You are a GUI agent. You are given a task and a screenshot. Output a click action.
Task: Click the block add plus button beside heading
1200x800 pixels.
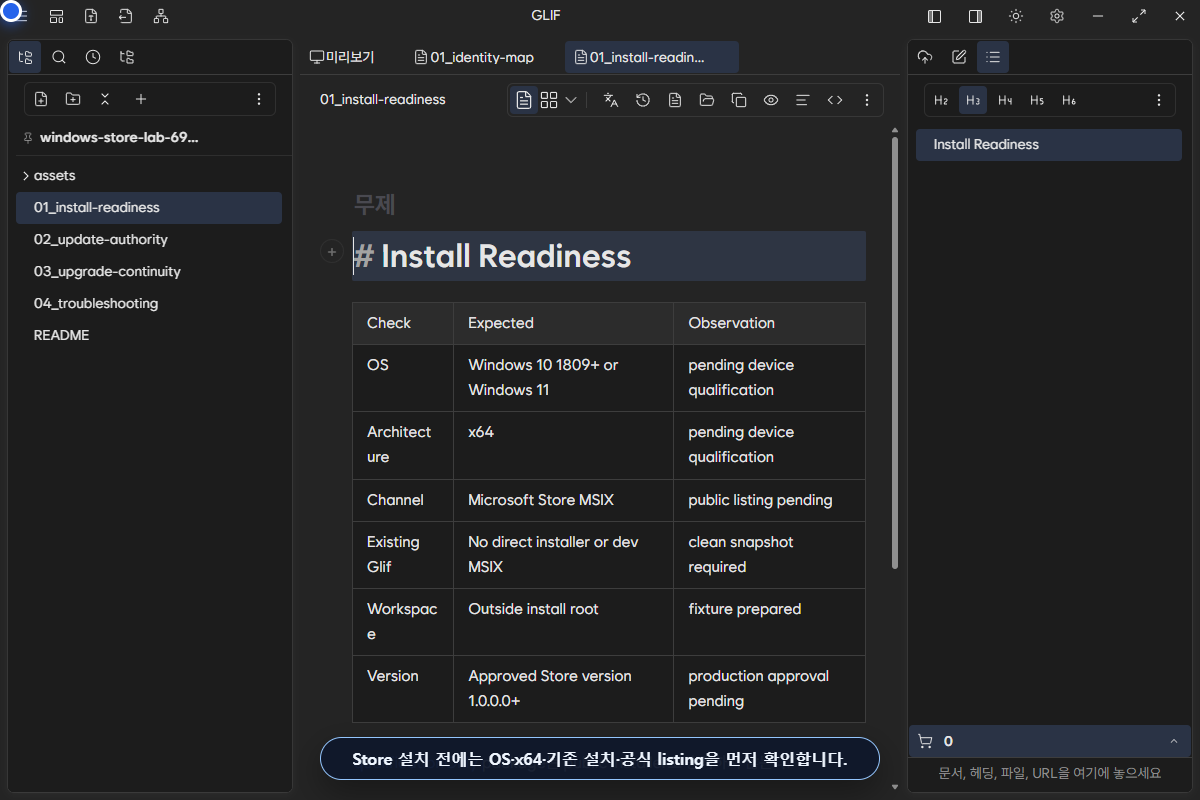(332, 252)
